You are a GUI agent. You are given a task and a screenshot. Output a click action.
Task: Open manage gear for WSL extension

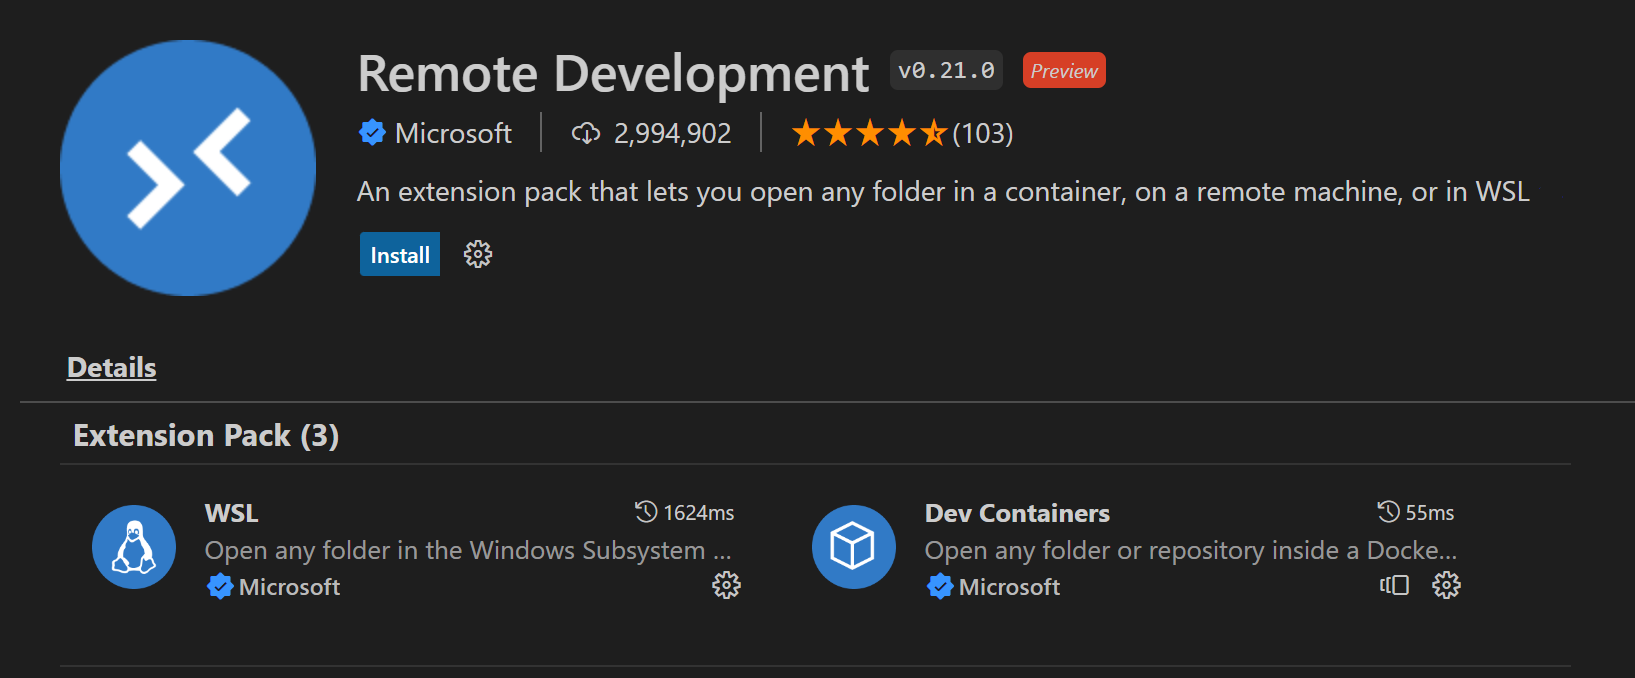click(726, 585)
